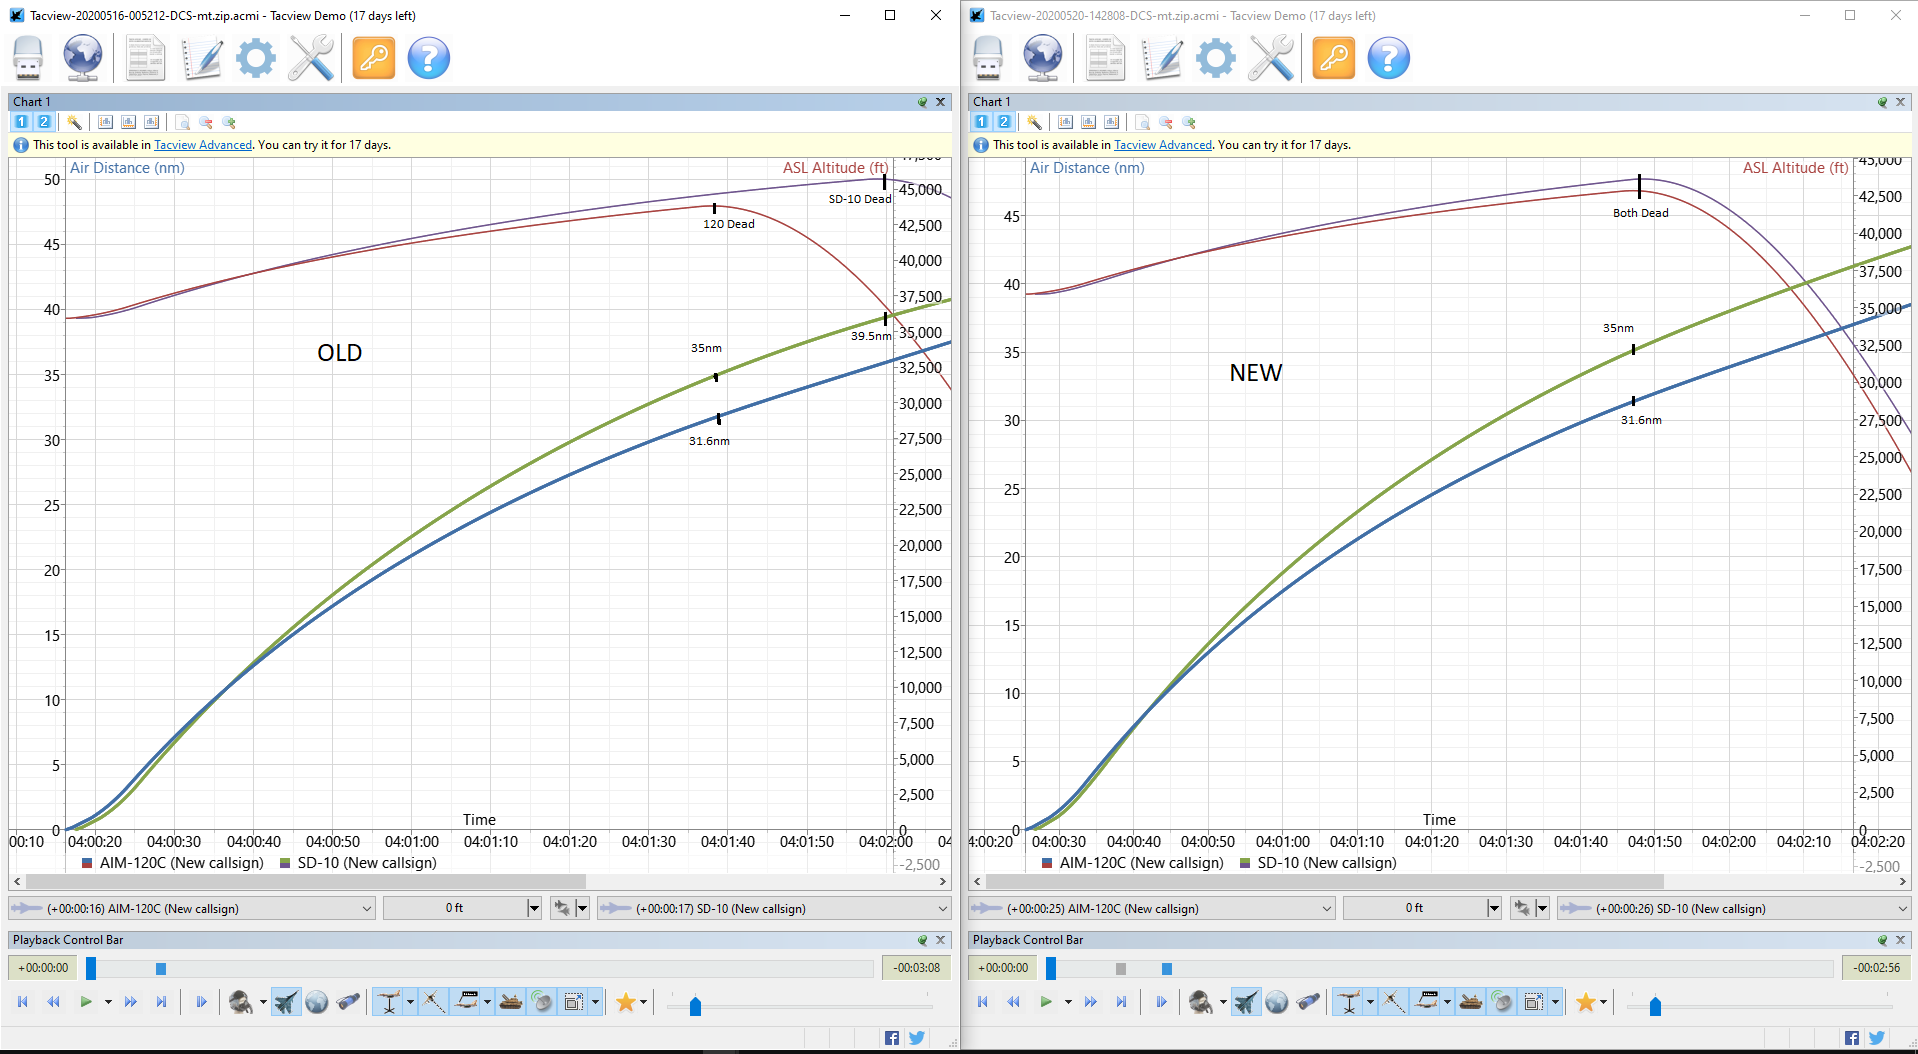Screen dimensions: 1918x1054
Task: Expand the AIM-120C object dropdown in right window
Action: [1326, 909]
